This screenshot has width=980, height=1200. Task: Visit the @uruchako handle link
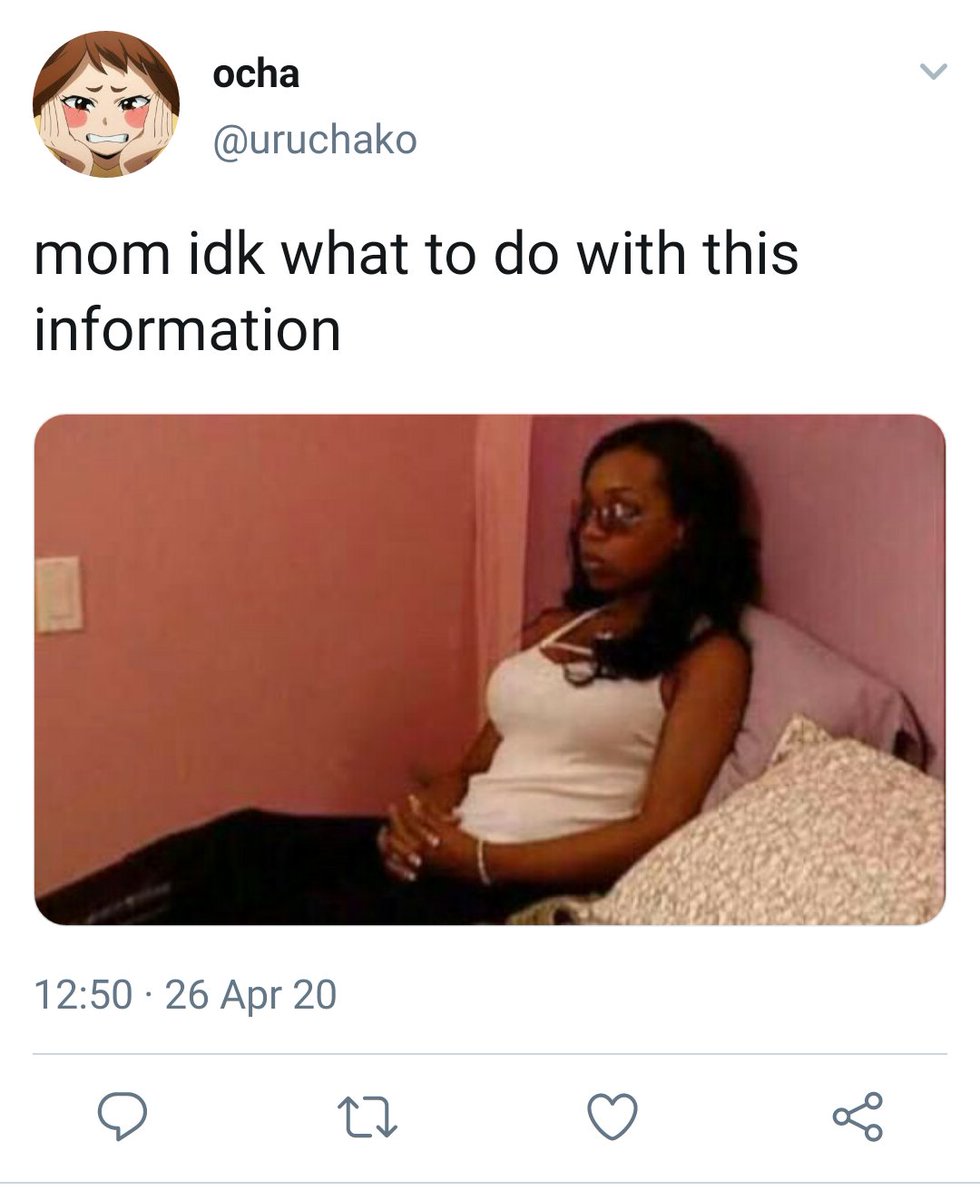314,140
